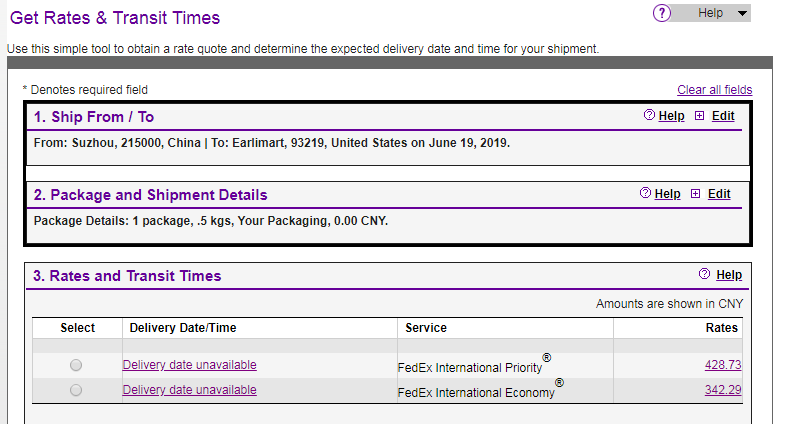Click Help icon in Rates and Transit Times

[705, 274]
